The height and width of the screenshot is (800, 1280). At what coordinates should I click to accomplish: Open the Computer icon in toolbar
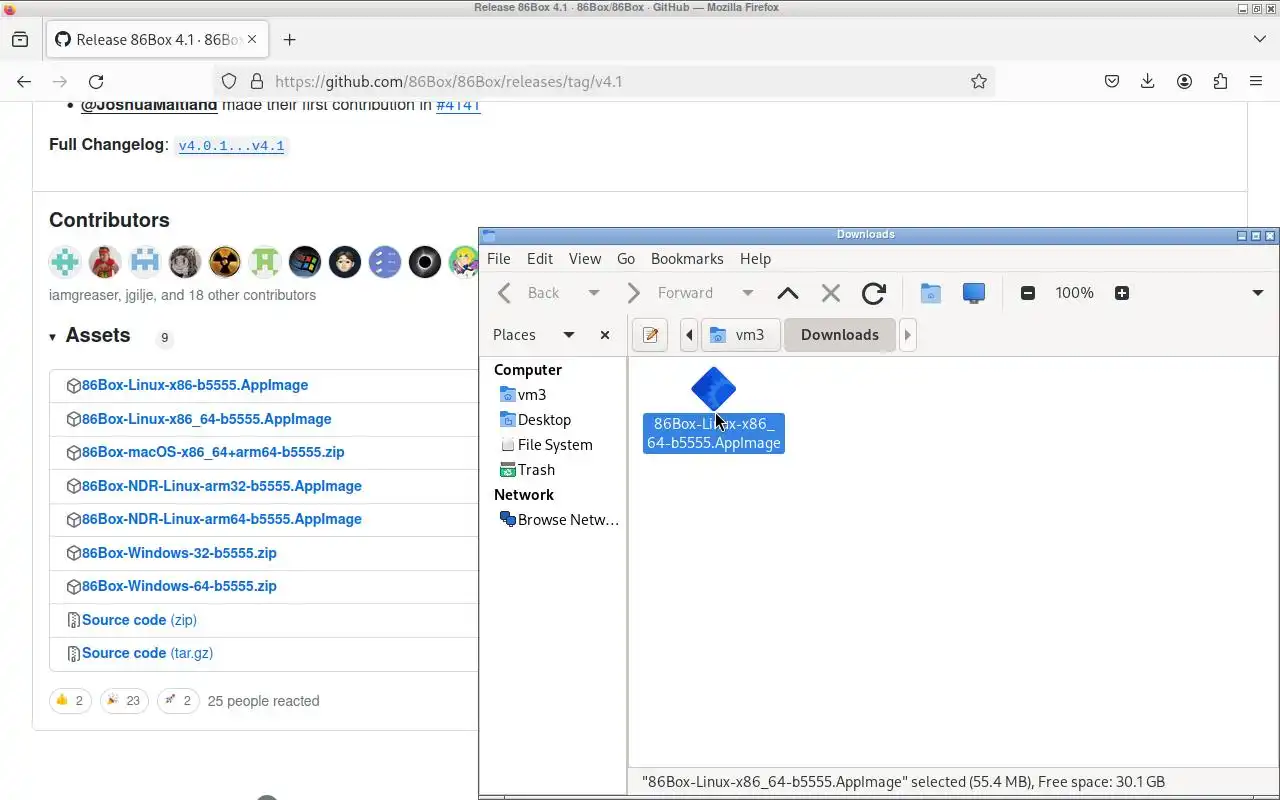(974, 293)
